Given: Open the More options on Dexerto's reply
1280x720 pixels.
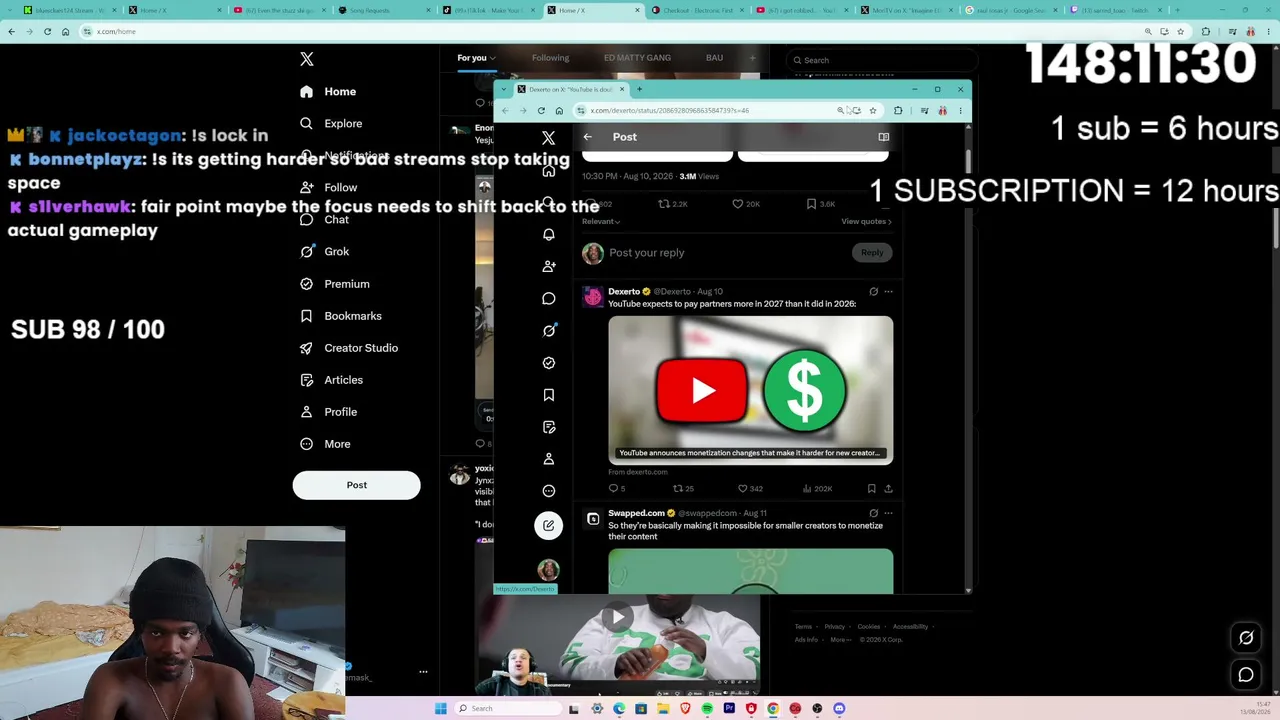Looking at the screenshot, I should pyautogui.click(x=888, y=292).
